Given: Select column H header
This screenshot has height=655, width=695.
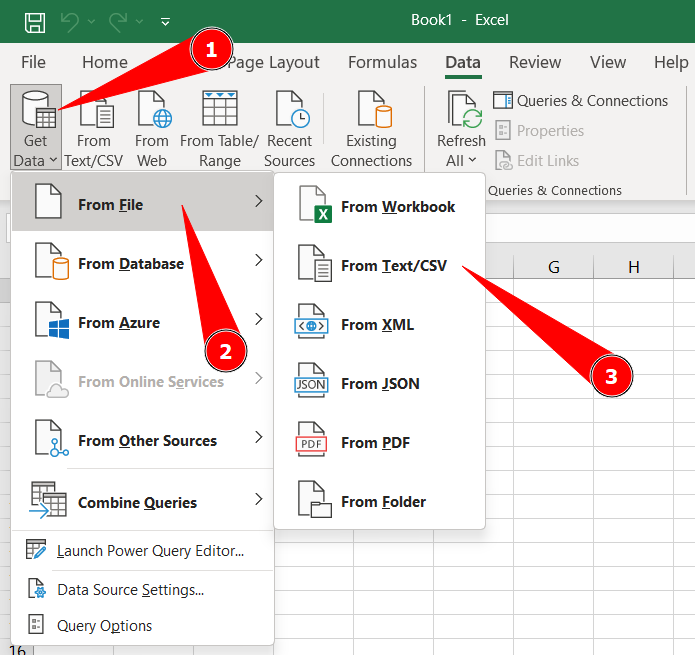Looking at the screenshot, I should pos(633,267).
